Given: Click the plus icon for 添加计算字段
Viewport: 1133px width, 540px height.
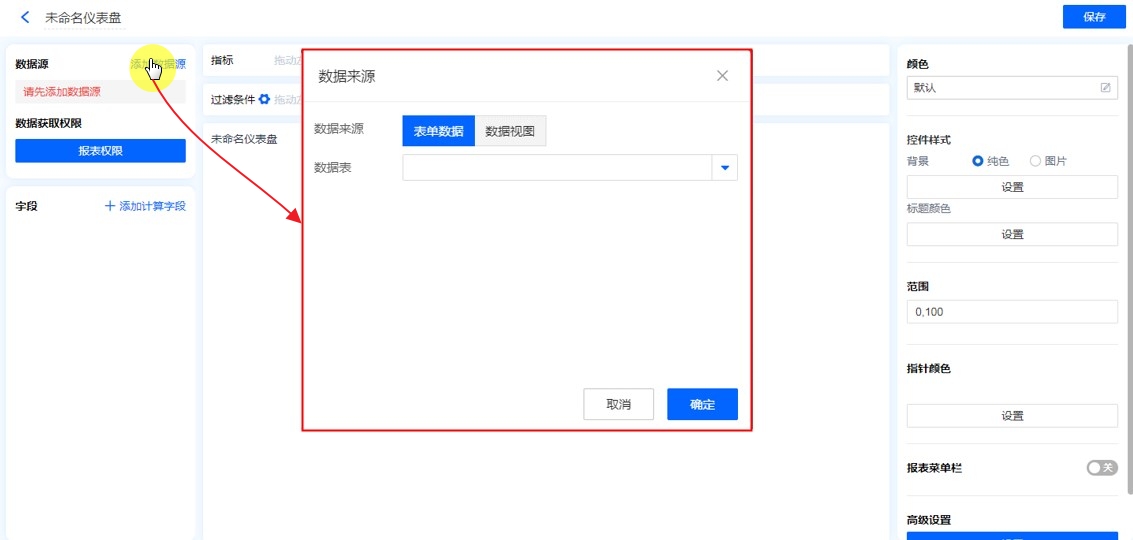Looking at the screenshot, I should coord(110,206).
